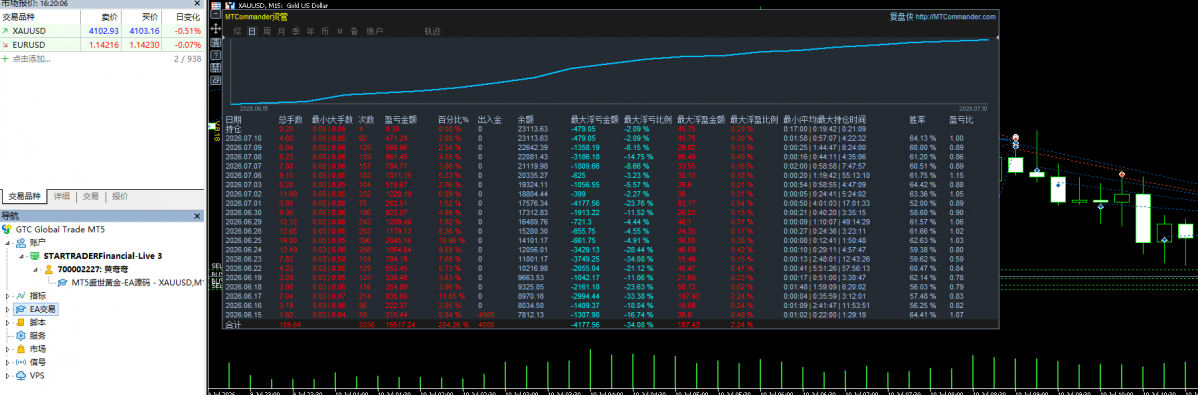This screenshot has height=395, width=1198.
Task: Open the http://MTCommander.com link
Action: pyautogui.click(x=955, y=16)
